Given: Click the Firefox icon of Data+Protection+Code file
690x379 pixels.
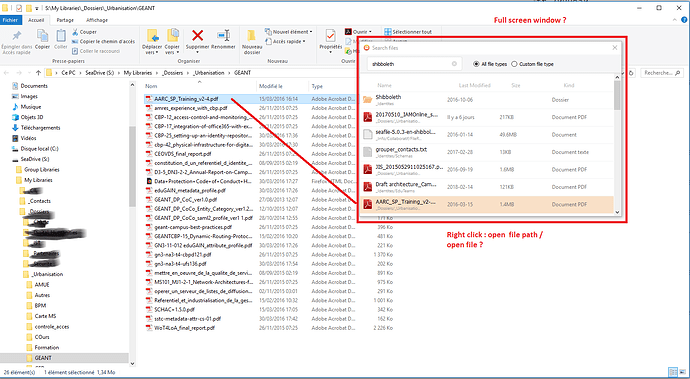Looking at the screenshot, I should tap(149, 181).
